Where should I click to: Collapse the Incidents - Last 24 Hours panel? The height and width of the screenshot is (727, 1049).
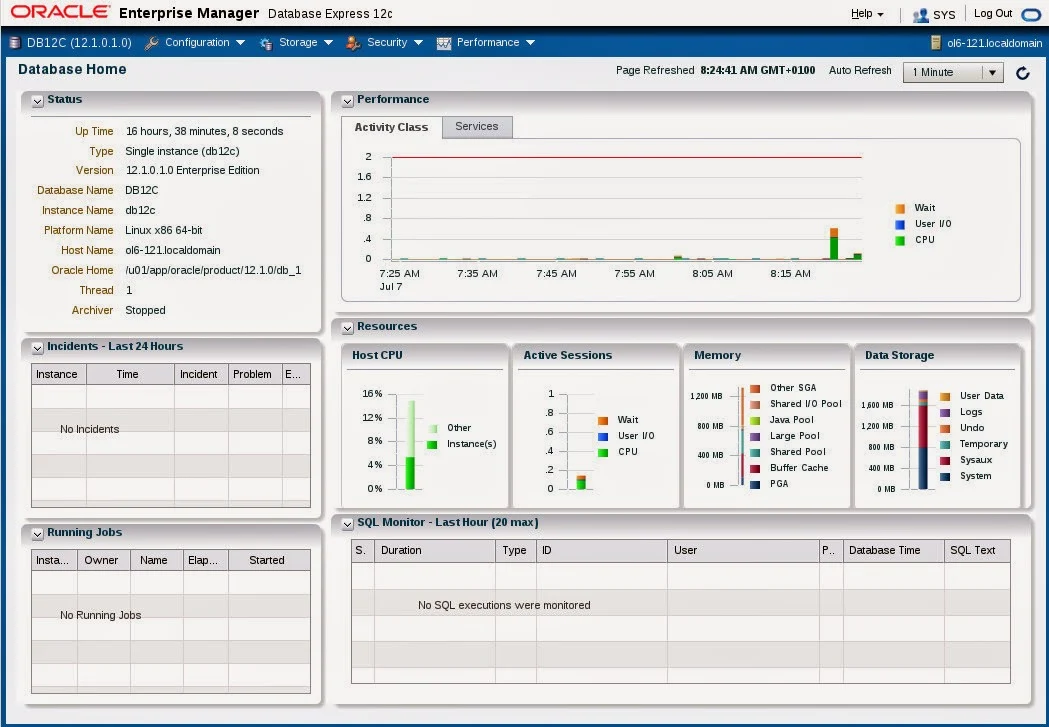coord(37,348)
